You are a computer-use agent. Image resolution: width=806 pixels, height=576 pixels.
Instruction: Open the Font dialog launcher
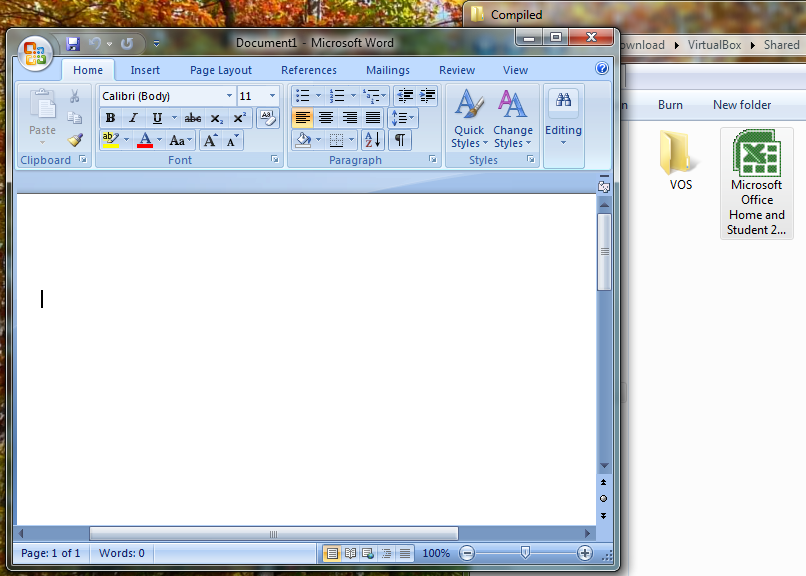[275, 160]
